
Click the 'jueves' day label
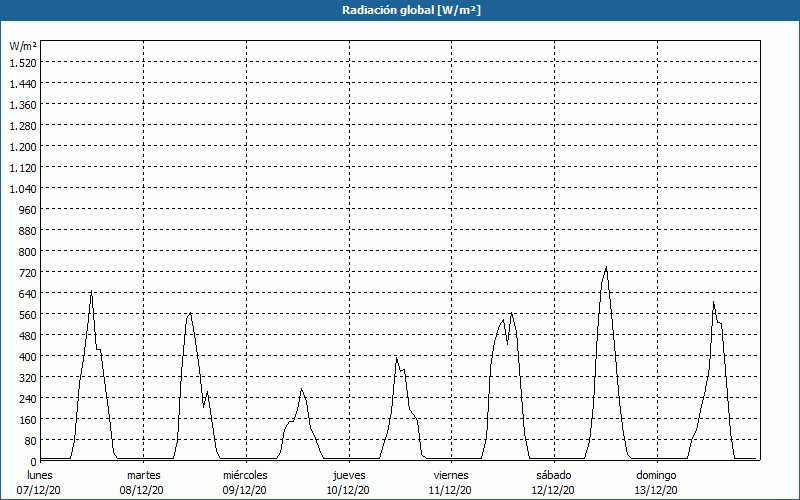coord(349,475)
